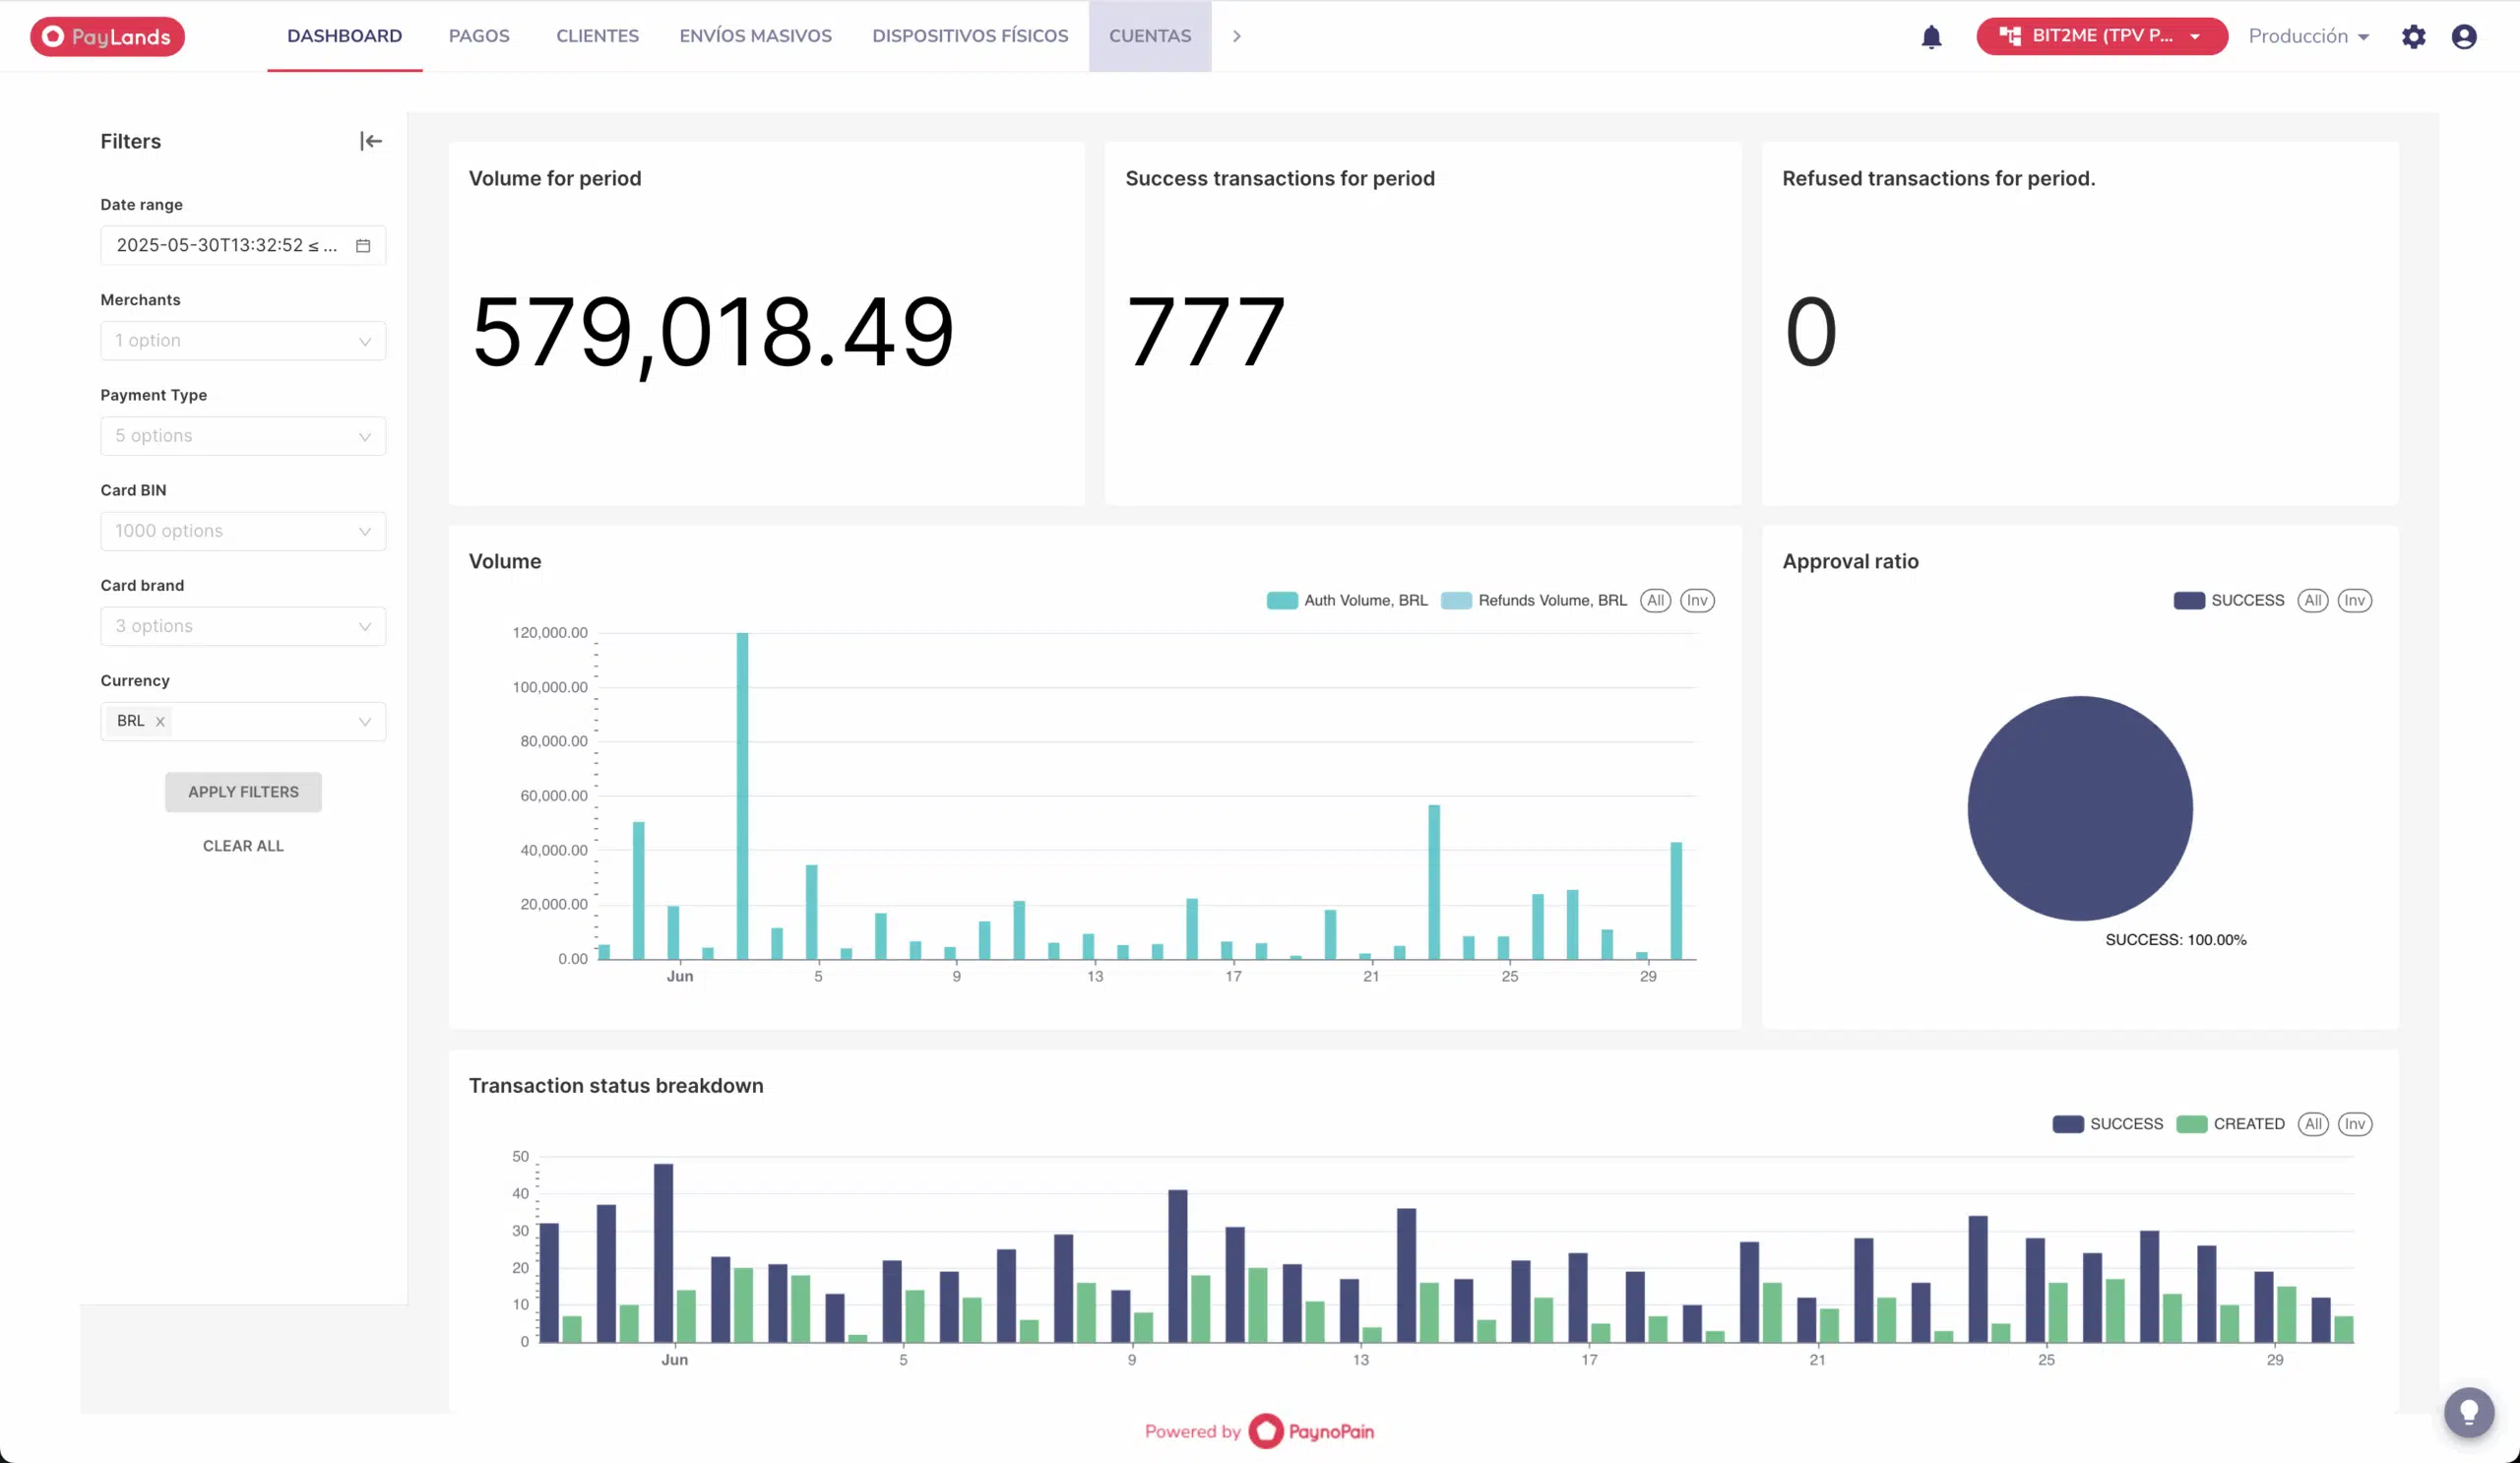Click the PayLands logo
The width and height of the screenshot is (2520, 1463).
pos(107,37)
